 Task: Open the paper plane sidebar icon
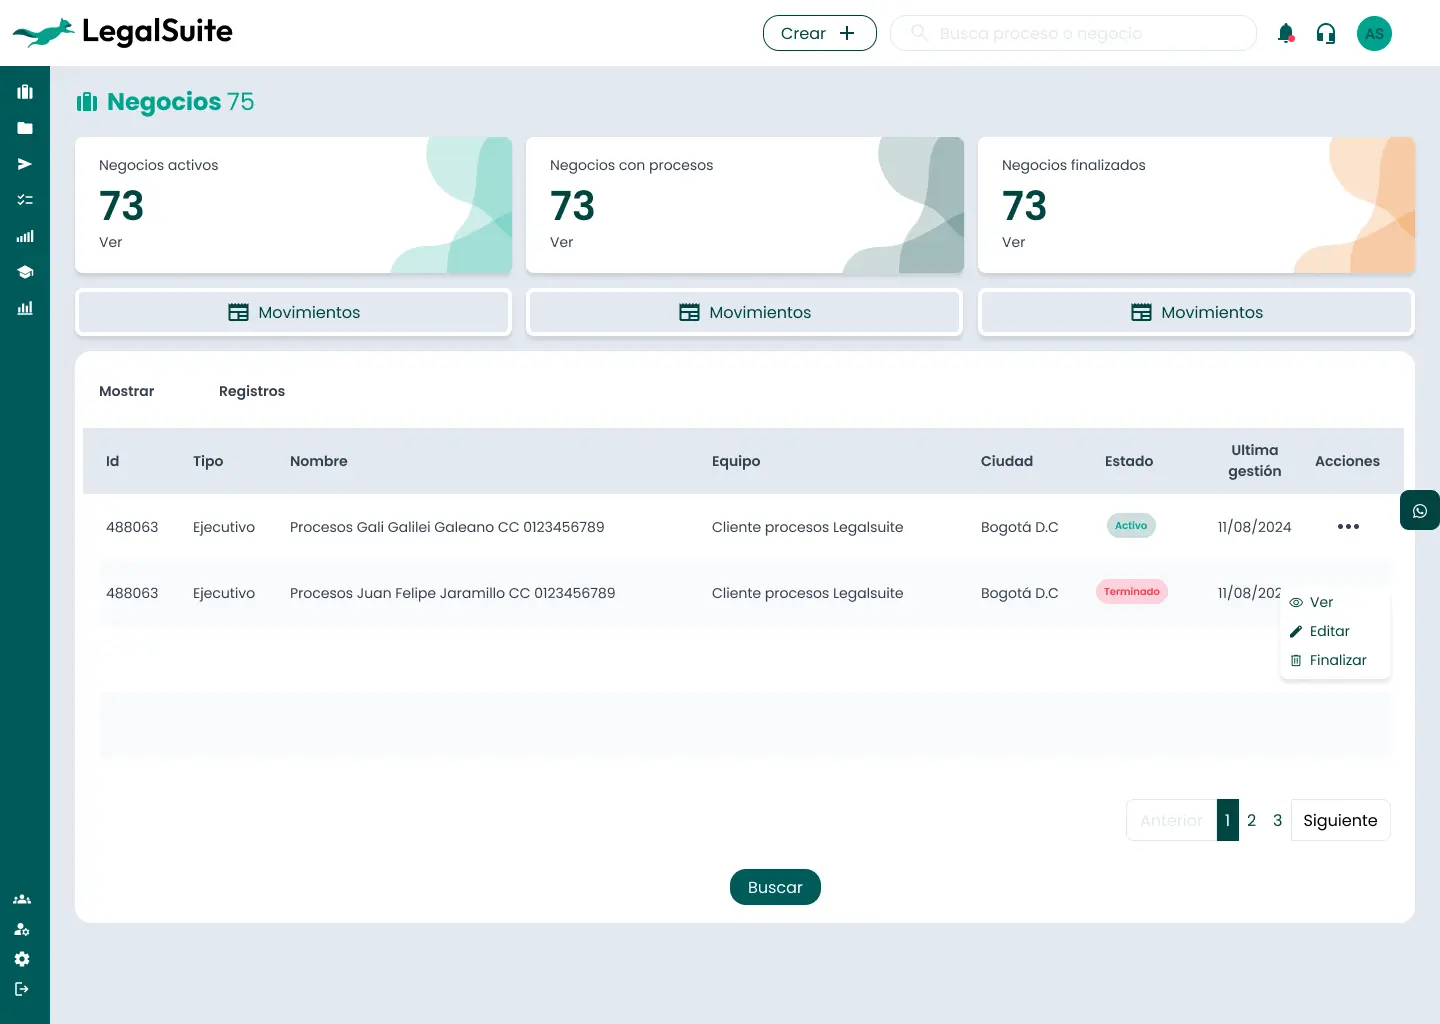pyautogui.click(x=25, y=164)
